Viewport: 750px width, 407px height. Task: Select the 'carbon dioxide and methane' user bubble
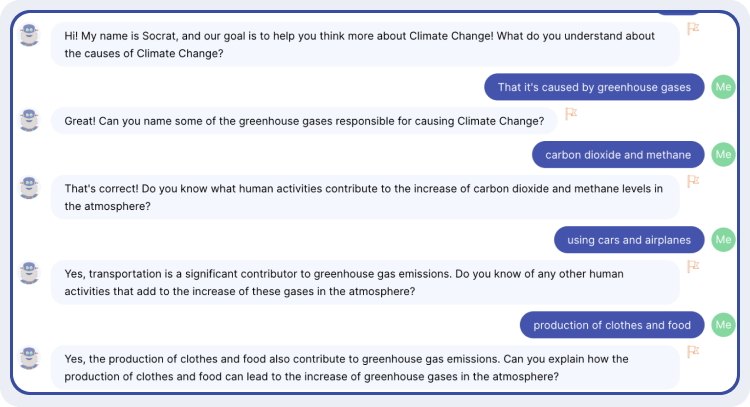[x=618, y=154]
